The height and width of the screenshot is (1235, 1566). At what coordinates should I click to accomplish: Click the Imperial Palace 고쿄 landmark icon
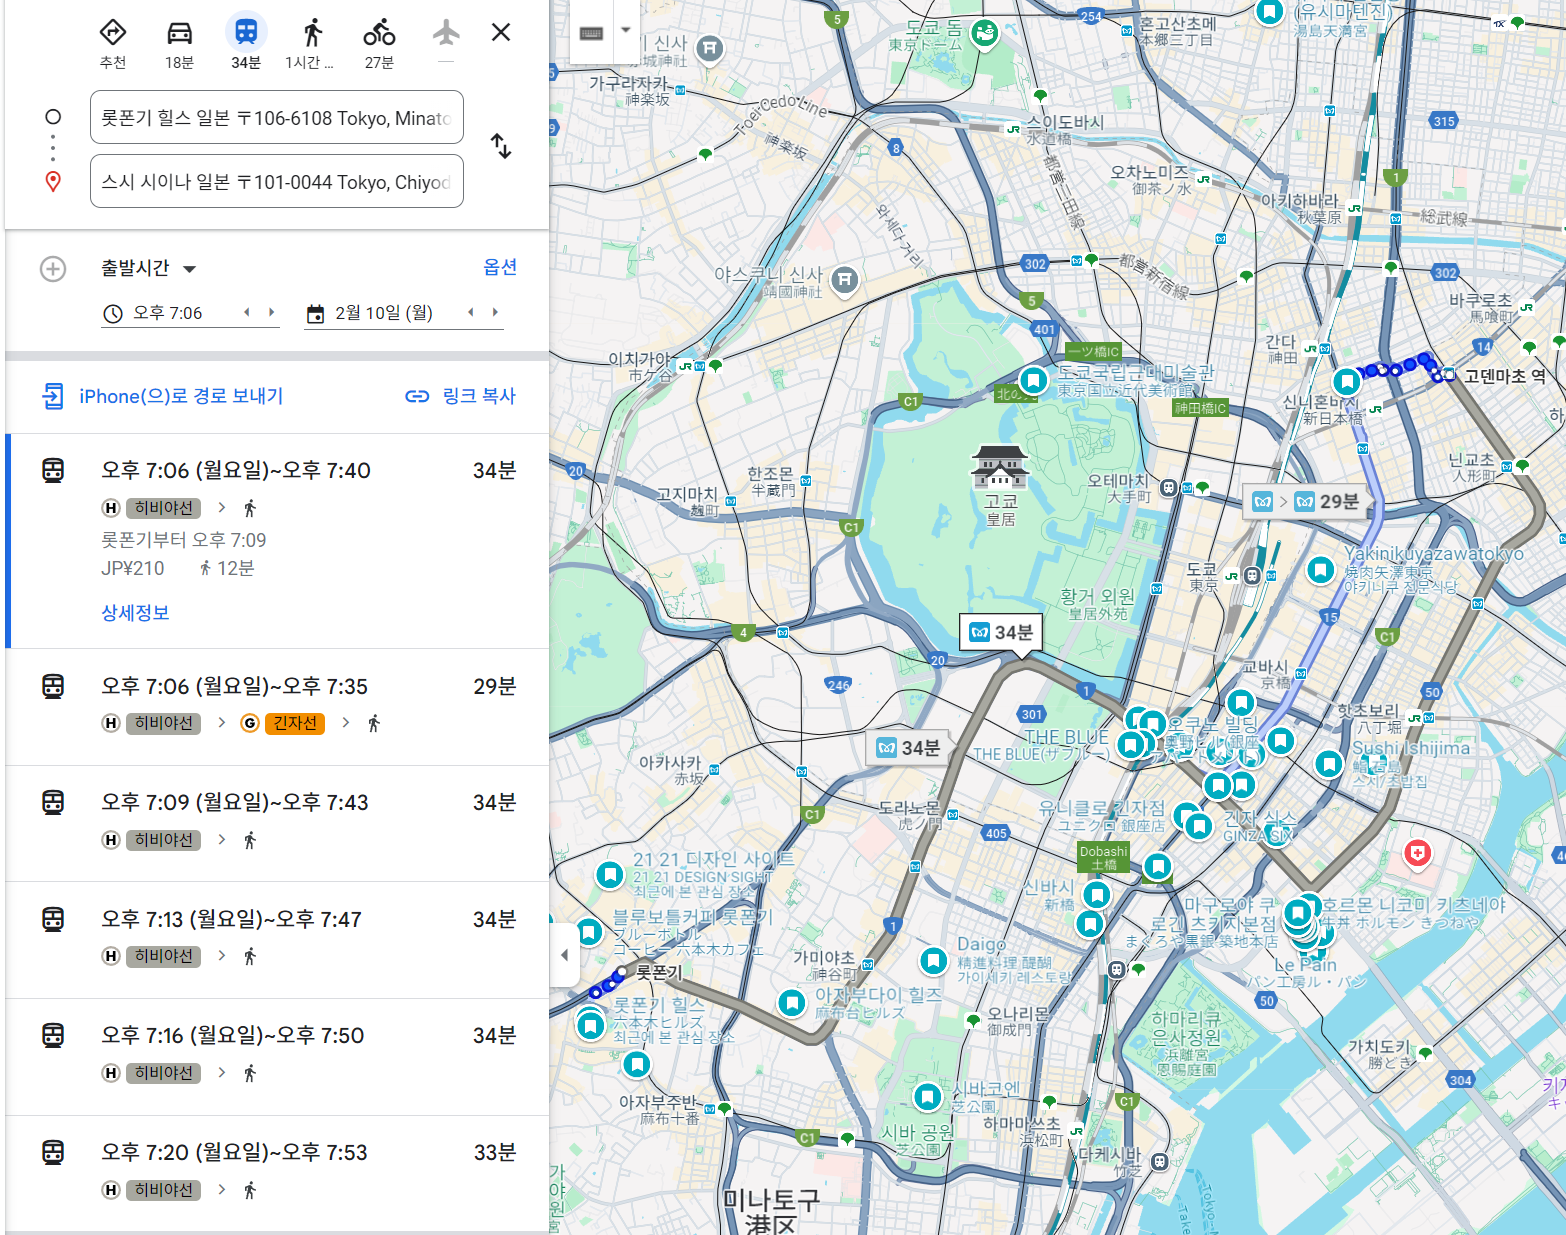tap(1000, 467)
